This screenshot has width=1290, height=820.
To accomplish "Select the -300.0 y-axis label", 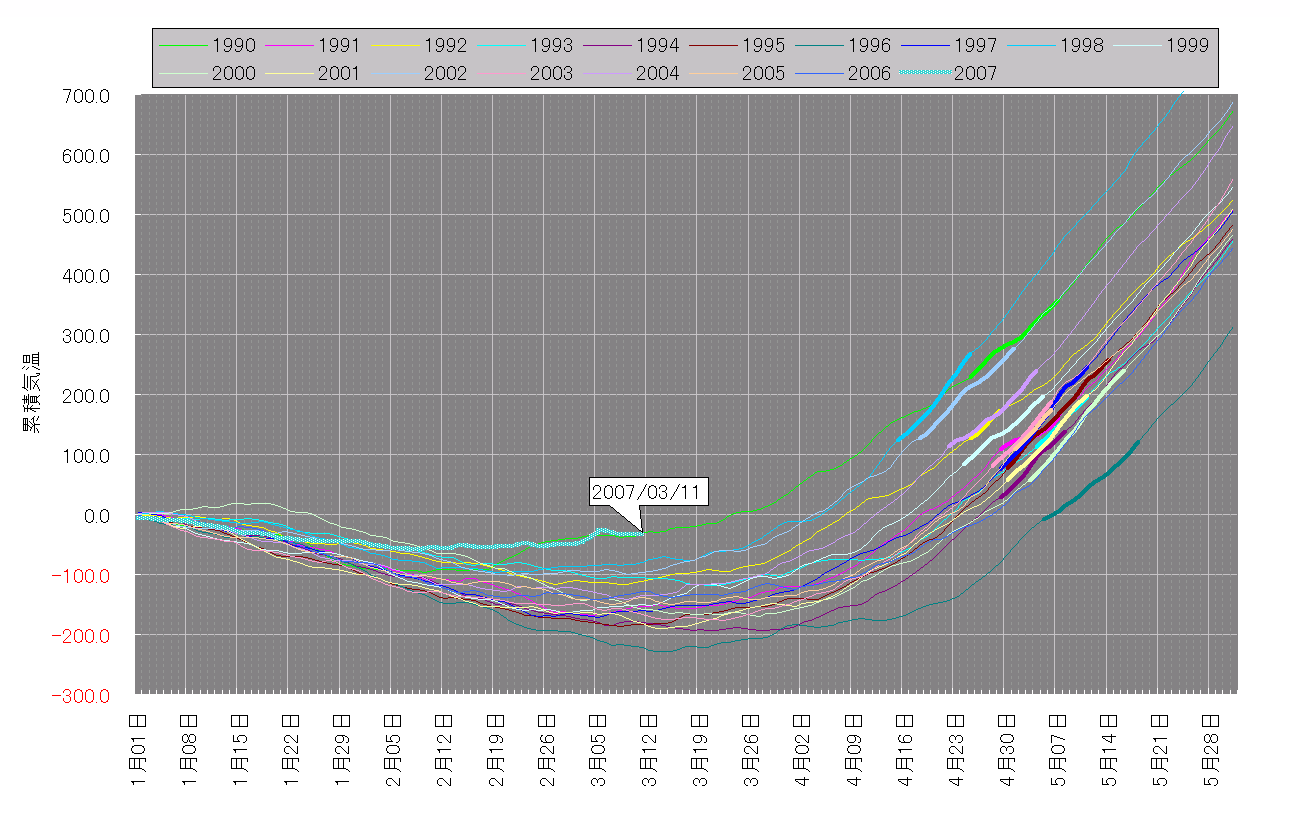I will (x=84, y=696).
